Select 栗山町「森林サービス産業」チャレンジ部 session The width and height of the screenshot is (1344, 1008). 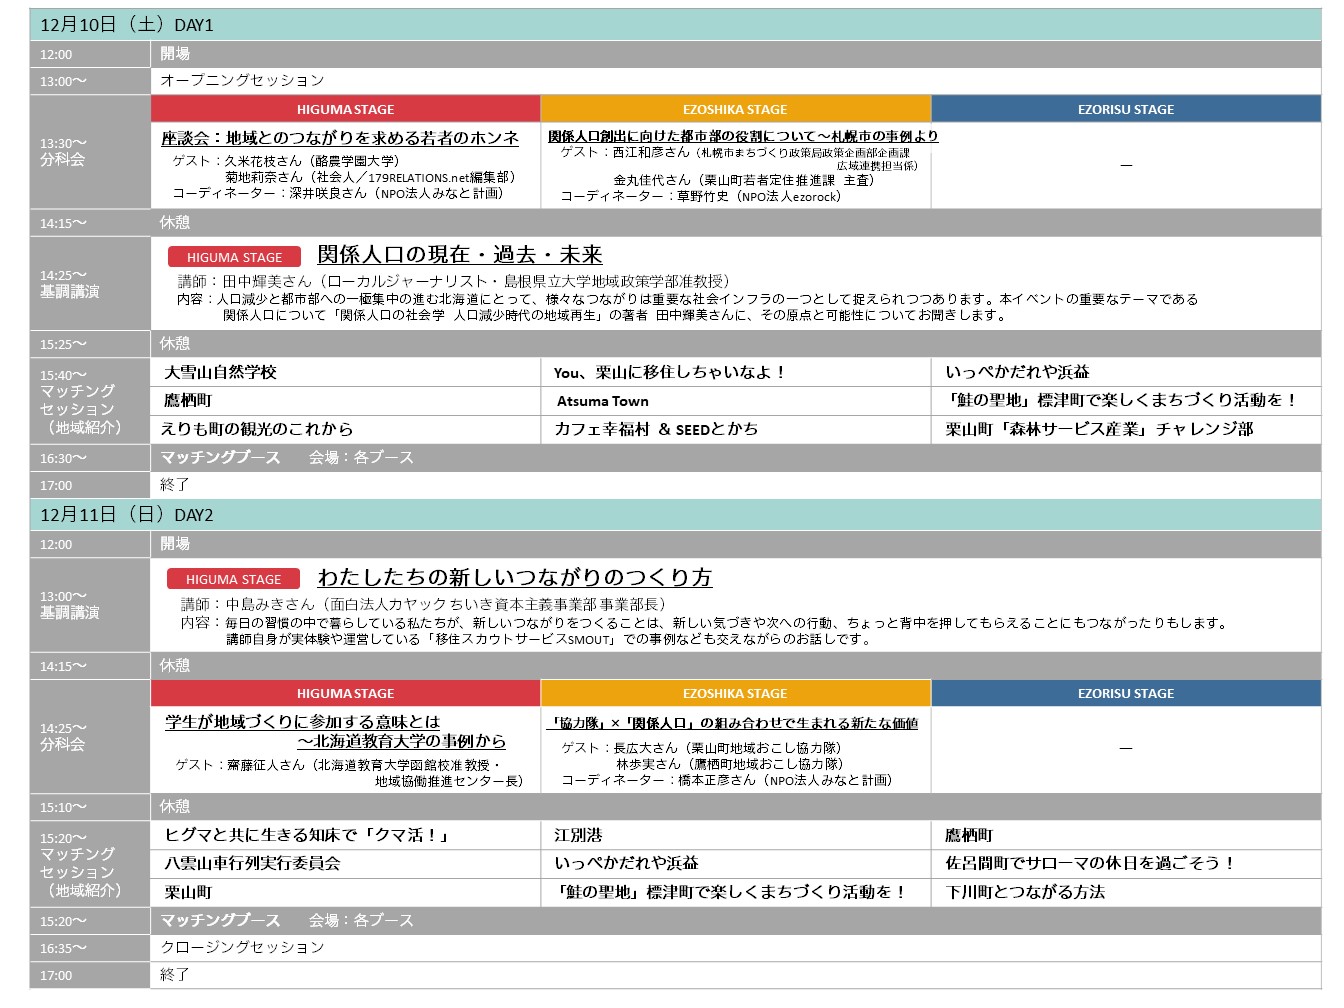pos(1099,429)
